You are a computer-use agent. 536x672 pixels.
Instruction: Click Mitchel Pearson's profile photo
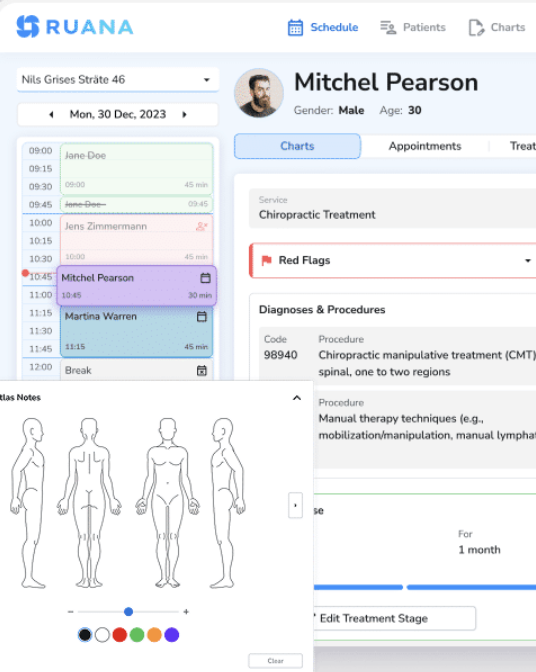(259, 93)
